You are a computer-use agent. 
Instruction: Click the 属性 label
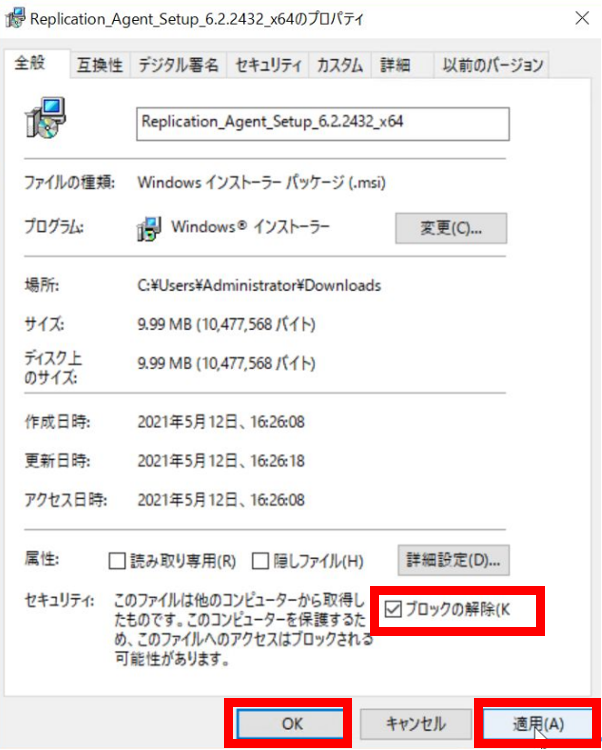[x=42, y=559]
